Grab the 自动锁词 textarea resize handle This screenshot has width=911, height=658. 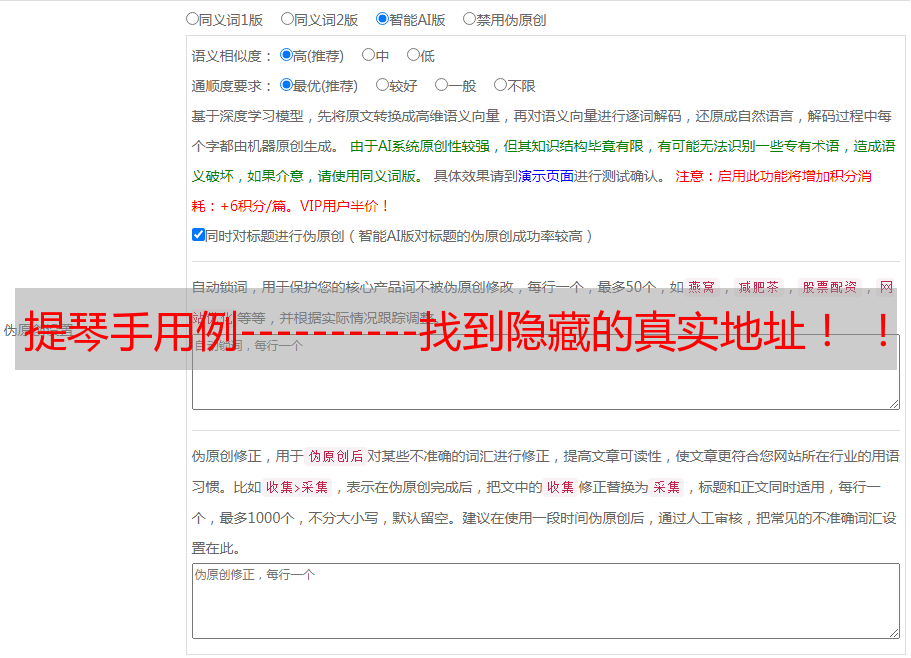click(x=894, y=404)
